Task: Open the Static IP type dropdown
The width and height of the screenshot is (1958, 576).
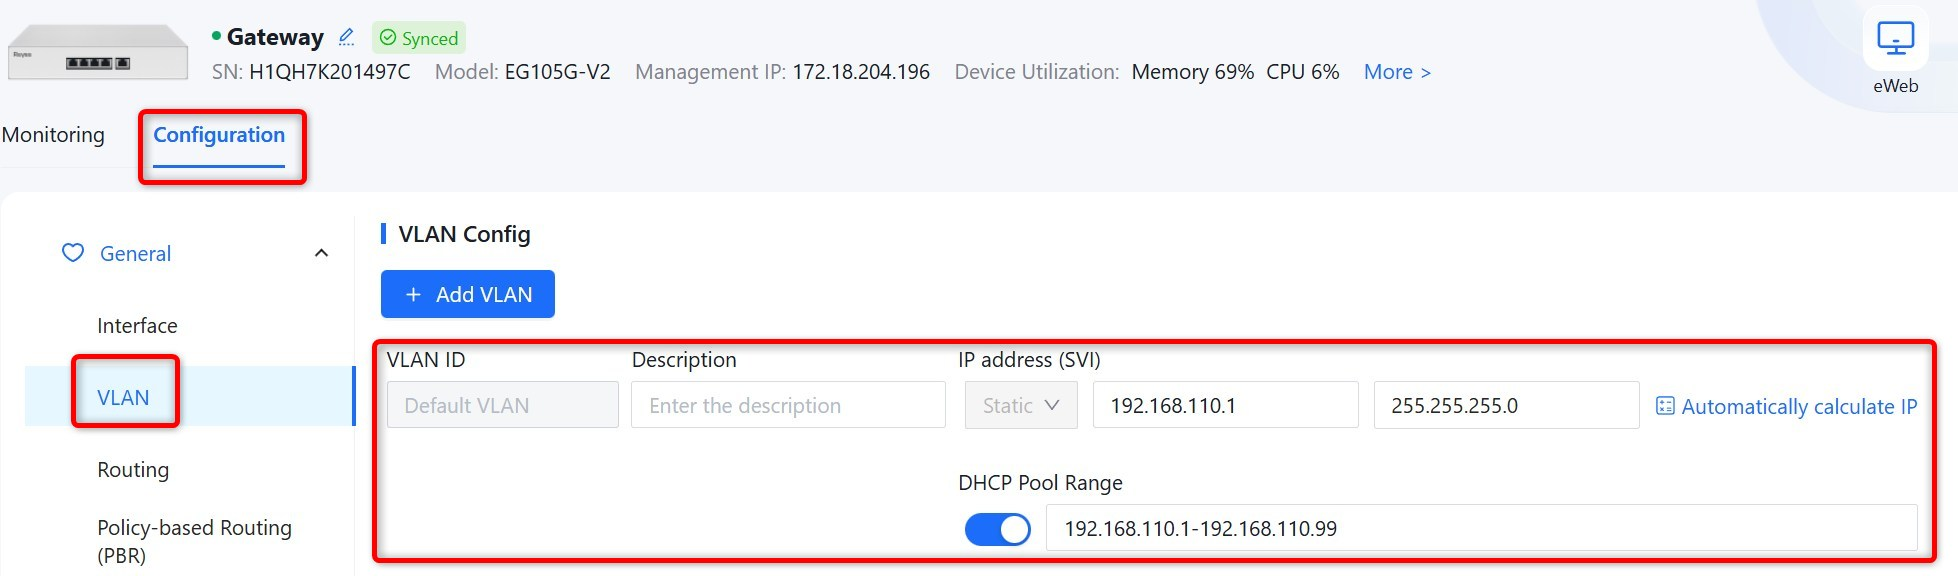Action: click(1021, 405)
